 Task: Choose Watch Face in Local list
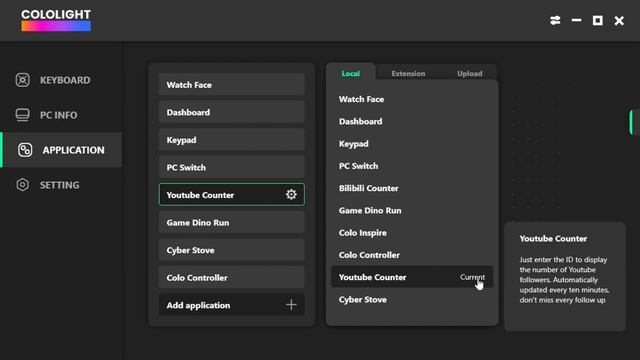click(412, 99)
